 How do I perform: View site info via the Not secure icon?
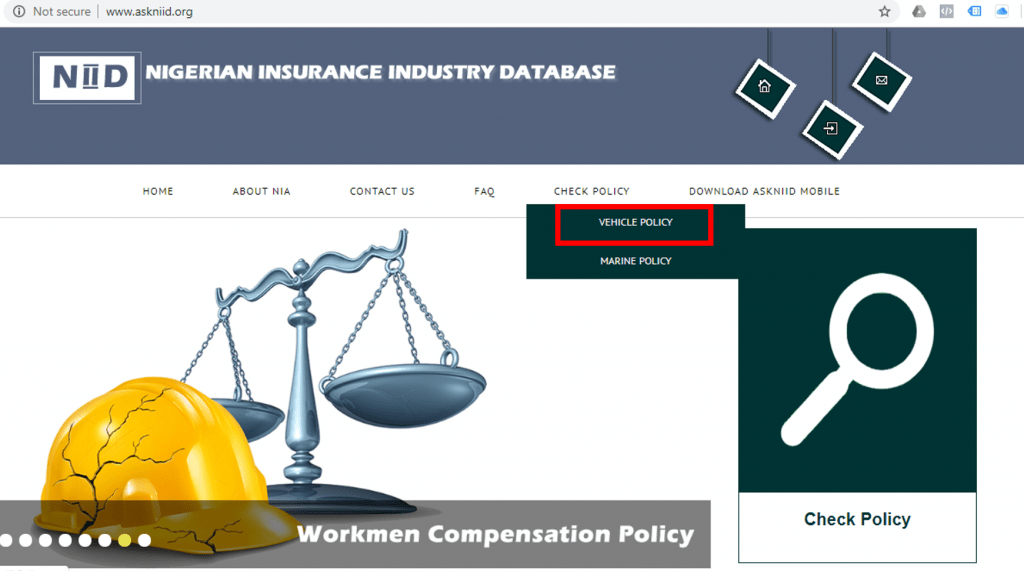pos(19,12)
